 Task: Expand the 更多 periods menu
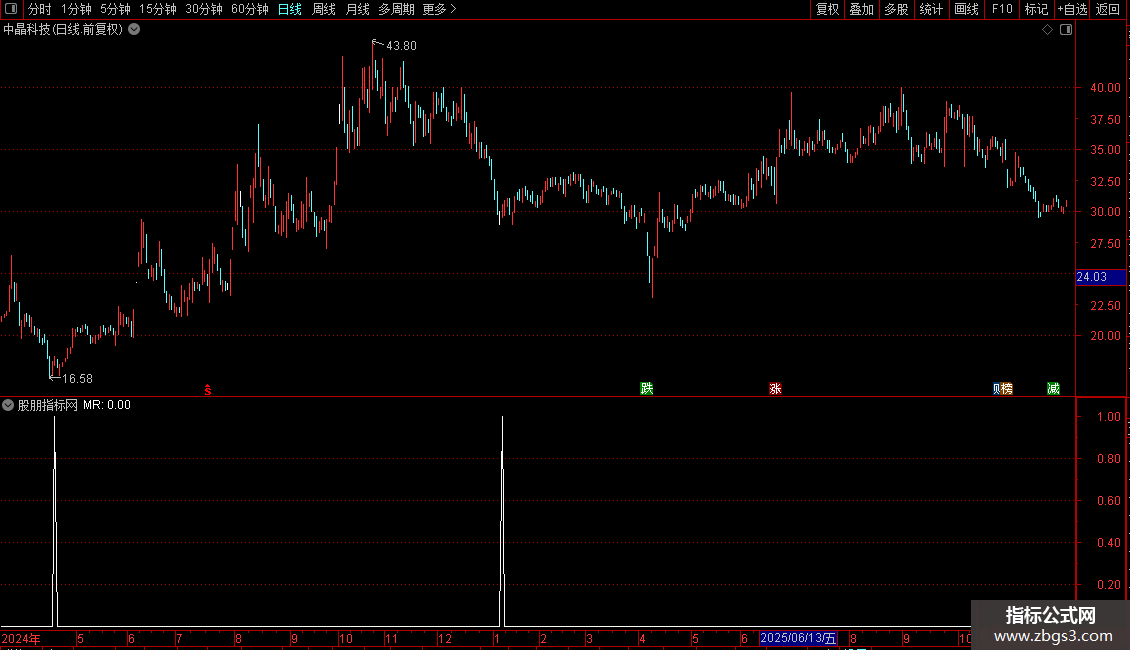tap(440, 9)
